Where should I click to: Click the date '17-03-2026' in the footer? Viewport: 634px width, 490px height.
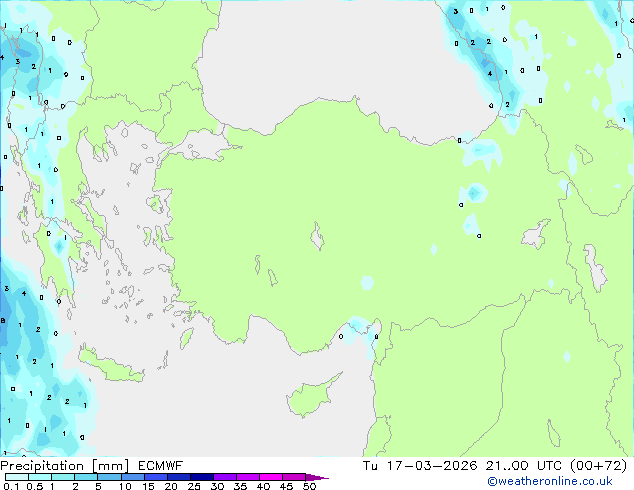pyautogui.click(x=432, y=466)
